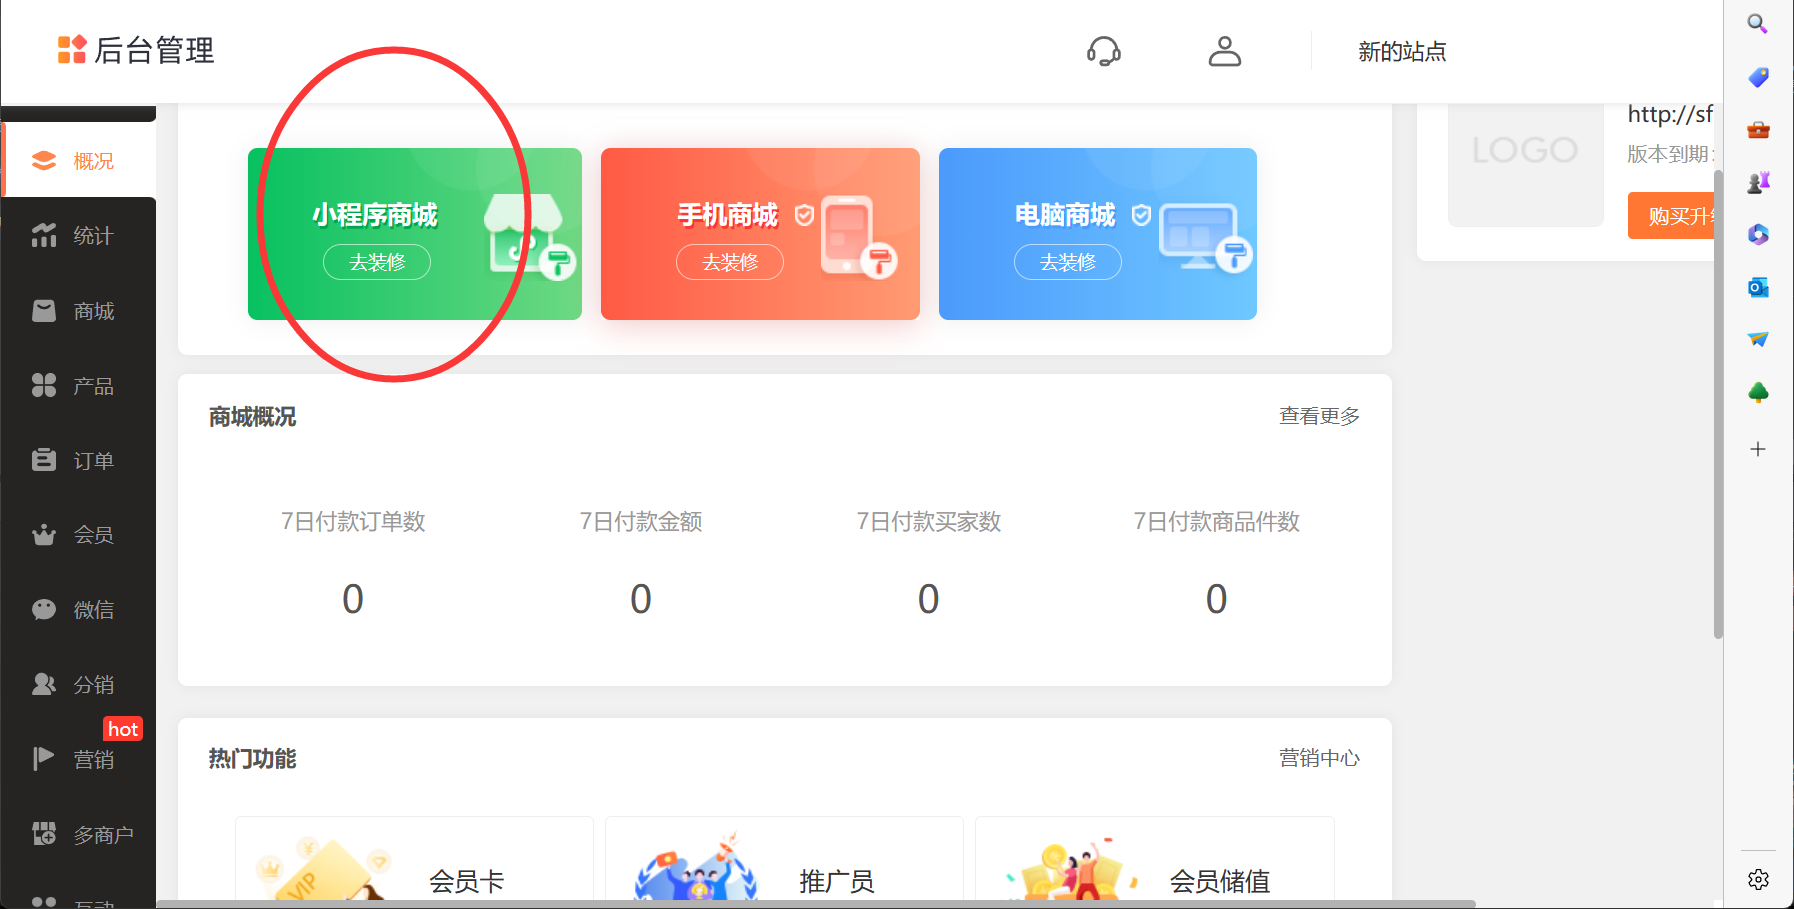
Task: Open the 微信 WeChat sidebar icon
Action: pyautogui.click(x=44, y=610)
